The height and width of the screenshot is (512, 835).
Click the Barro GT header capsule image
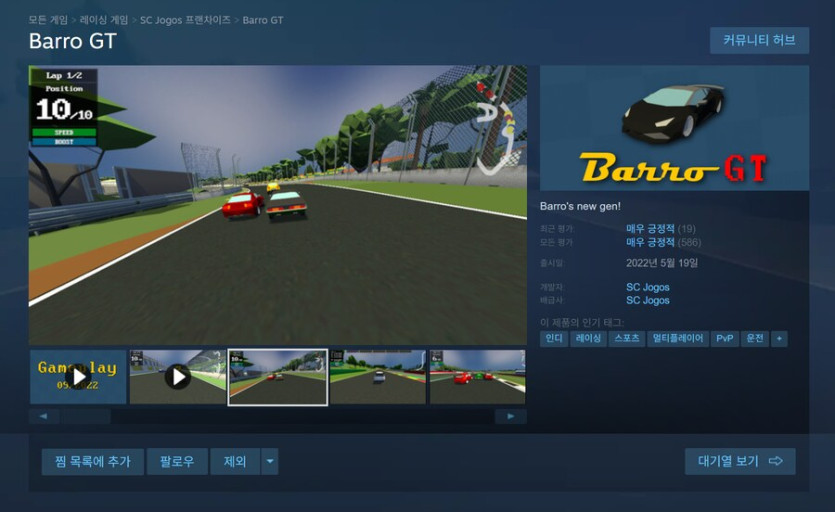coord(674,128)
